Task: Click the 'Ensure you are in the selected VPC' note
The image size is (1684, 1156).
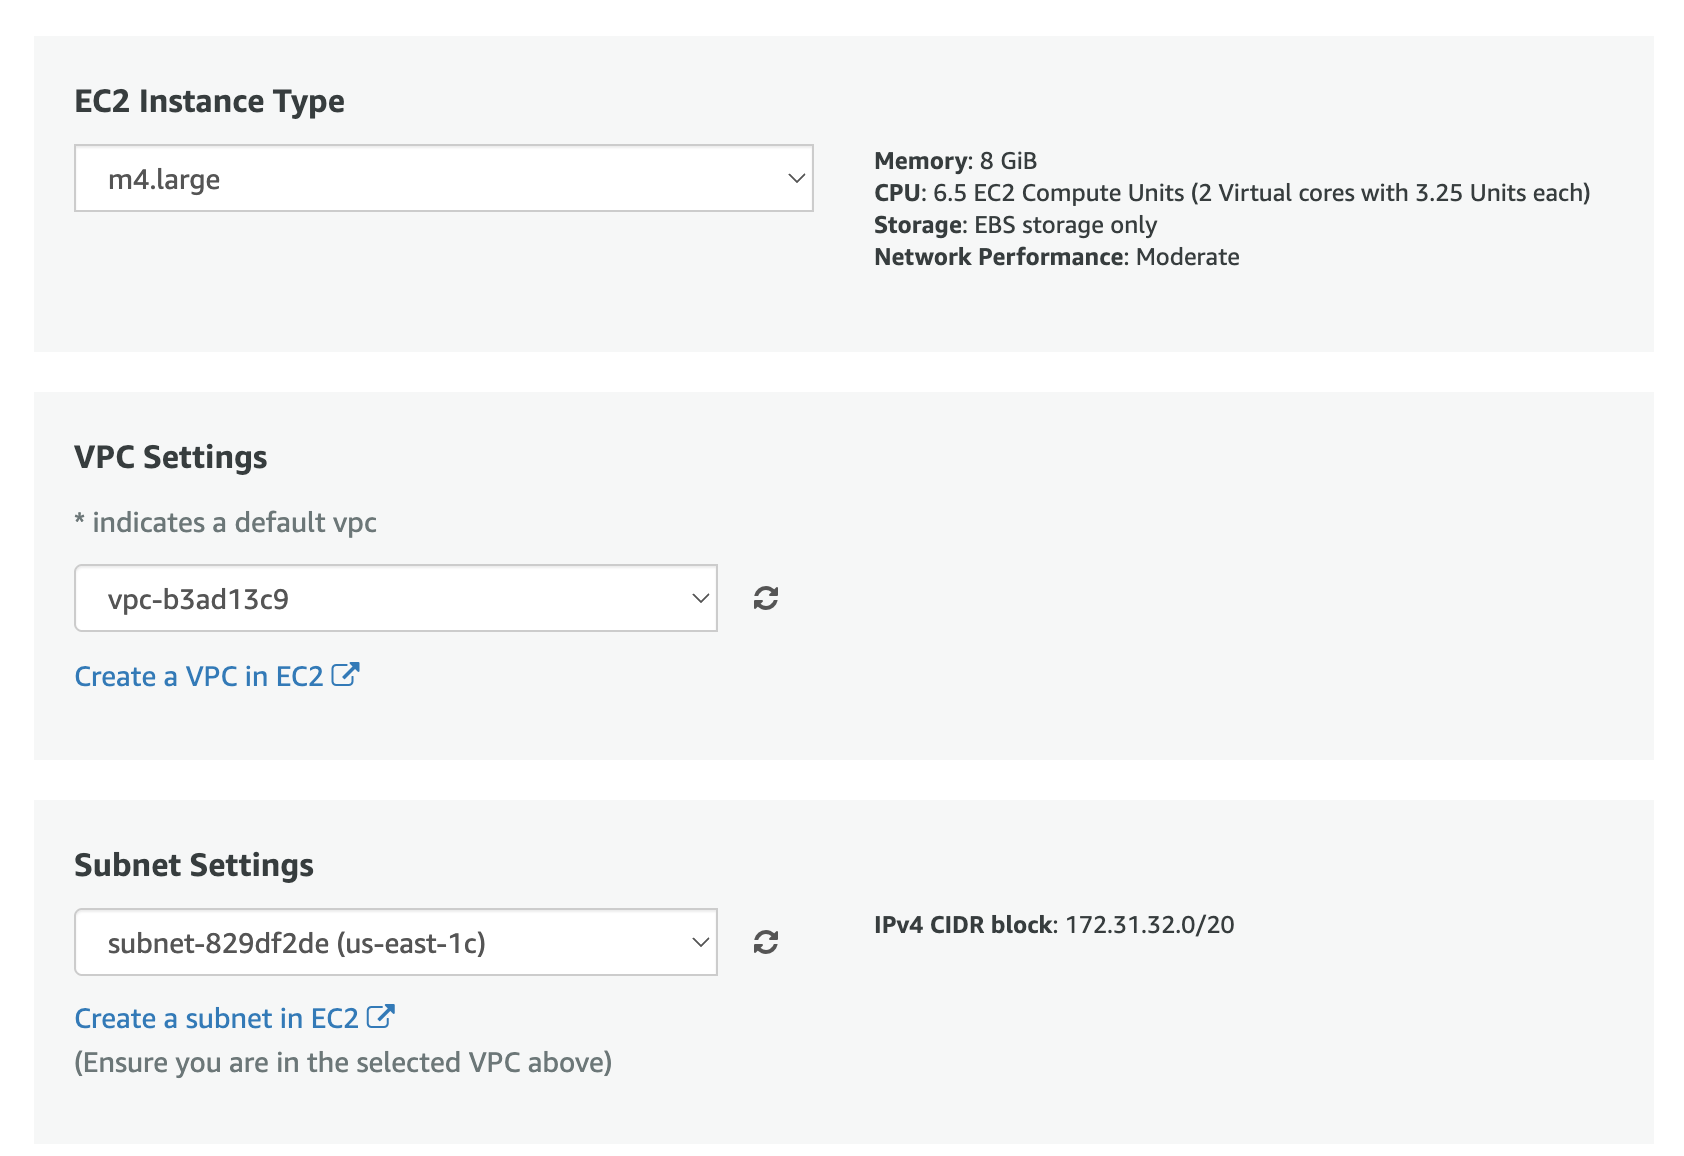Action: pyautogui.click(x=343, y=1062)
